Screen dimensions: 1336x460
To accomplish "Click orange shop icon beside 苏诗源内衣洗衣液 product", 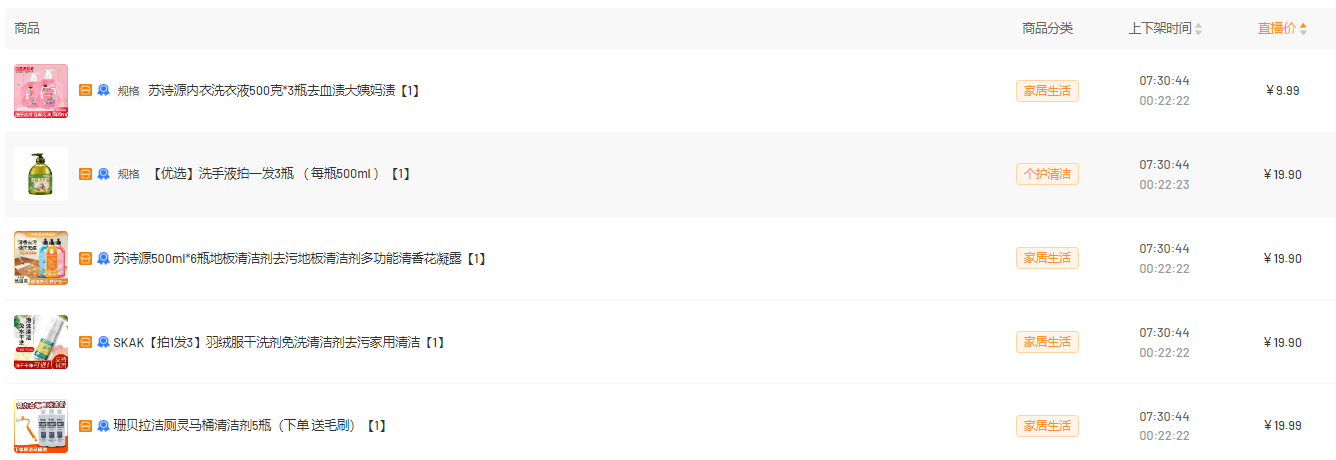I will (85, 90).
